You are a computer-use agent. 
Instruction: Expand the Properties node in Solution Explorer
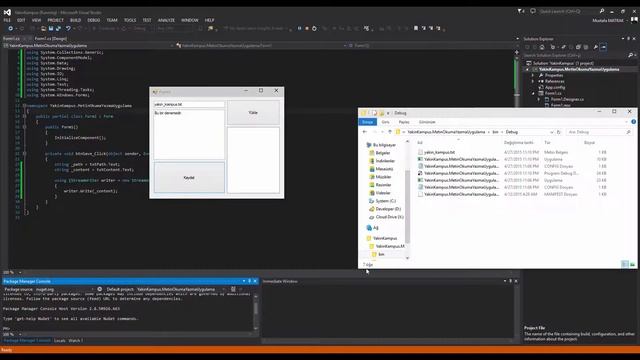click(x=533, y=76)
